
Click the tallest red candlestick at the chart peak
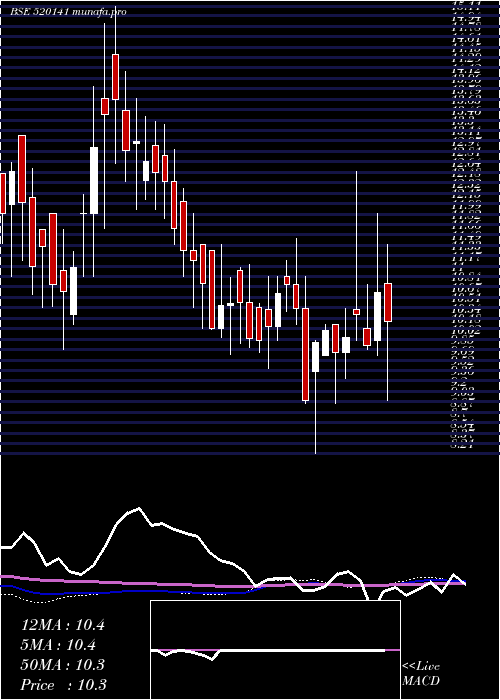[x=116, y=77]
